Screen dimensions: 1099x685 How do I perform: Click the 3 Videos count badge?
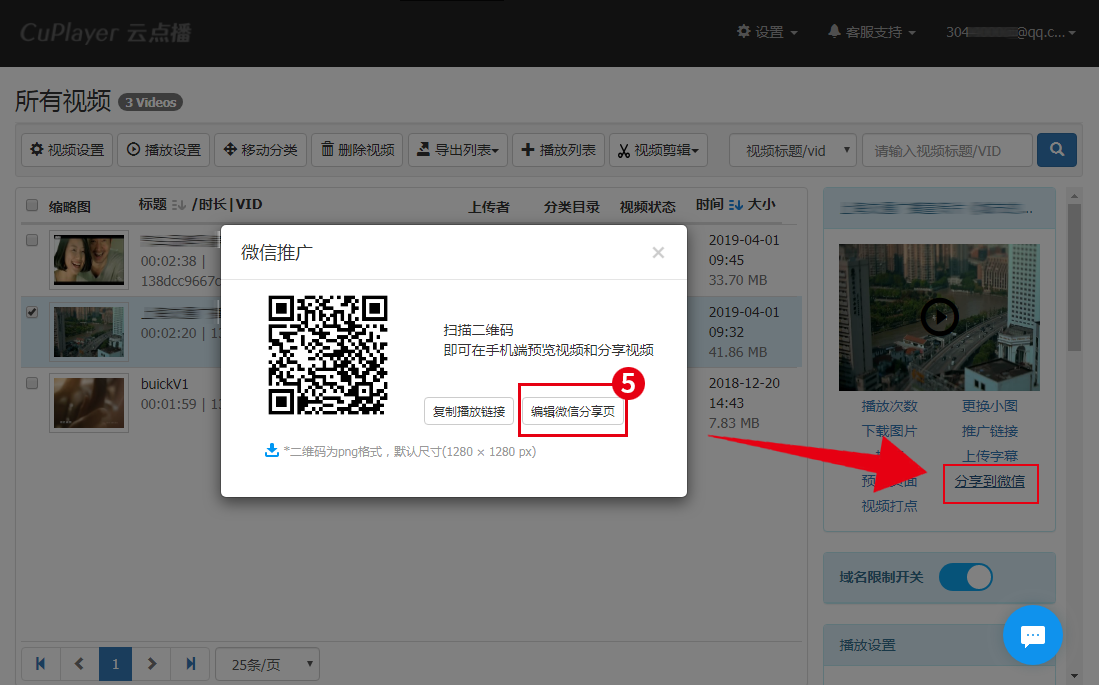pyautogui.click(x=151, y=102)
